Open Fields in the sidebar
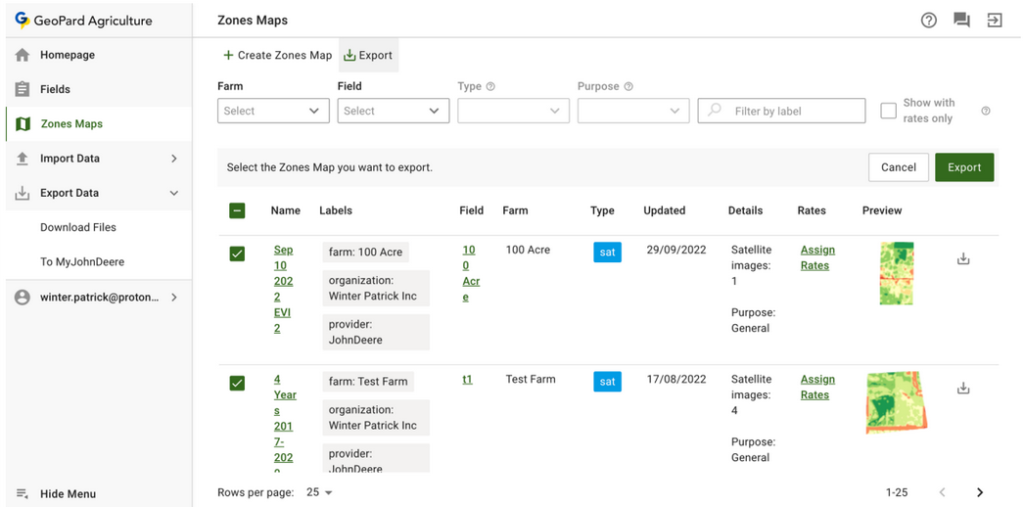1024x507 pixels. pyautogui.click(x=55, y=89)
